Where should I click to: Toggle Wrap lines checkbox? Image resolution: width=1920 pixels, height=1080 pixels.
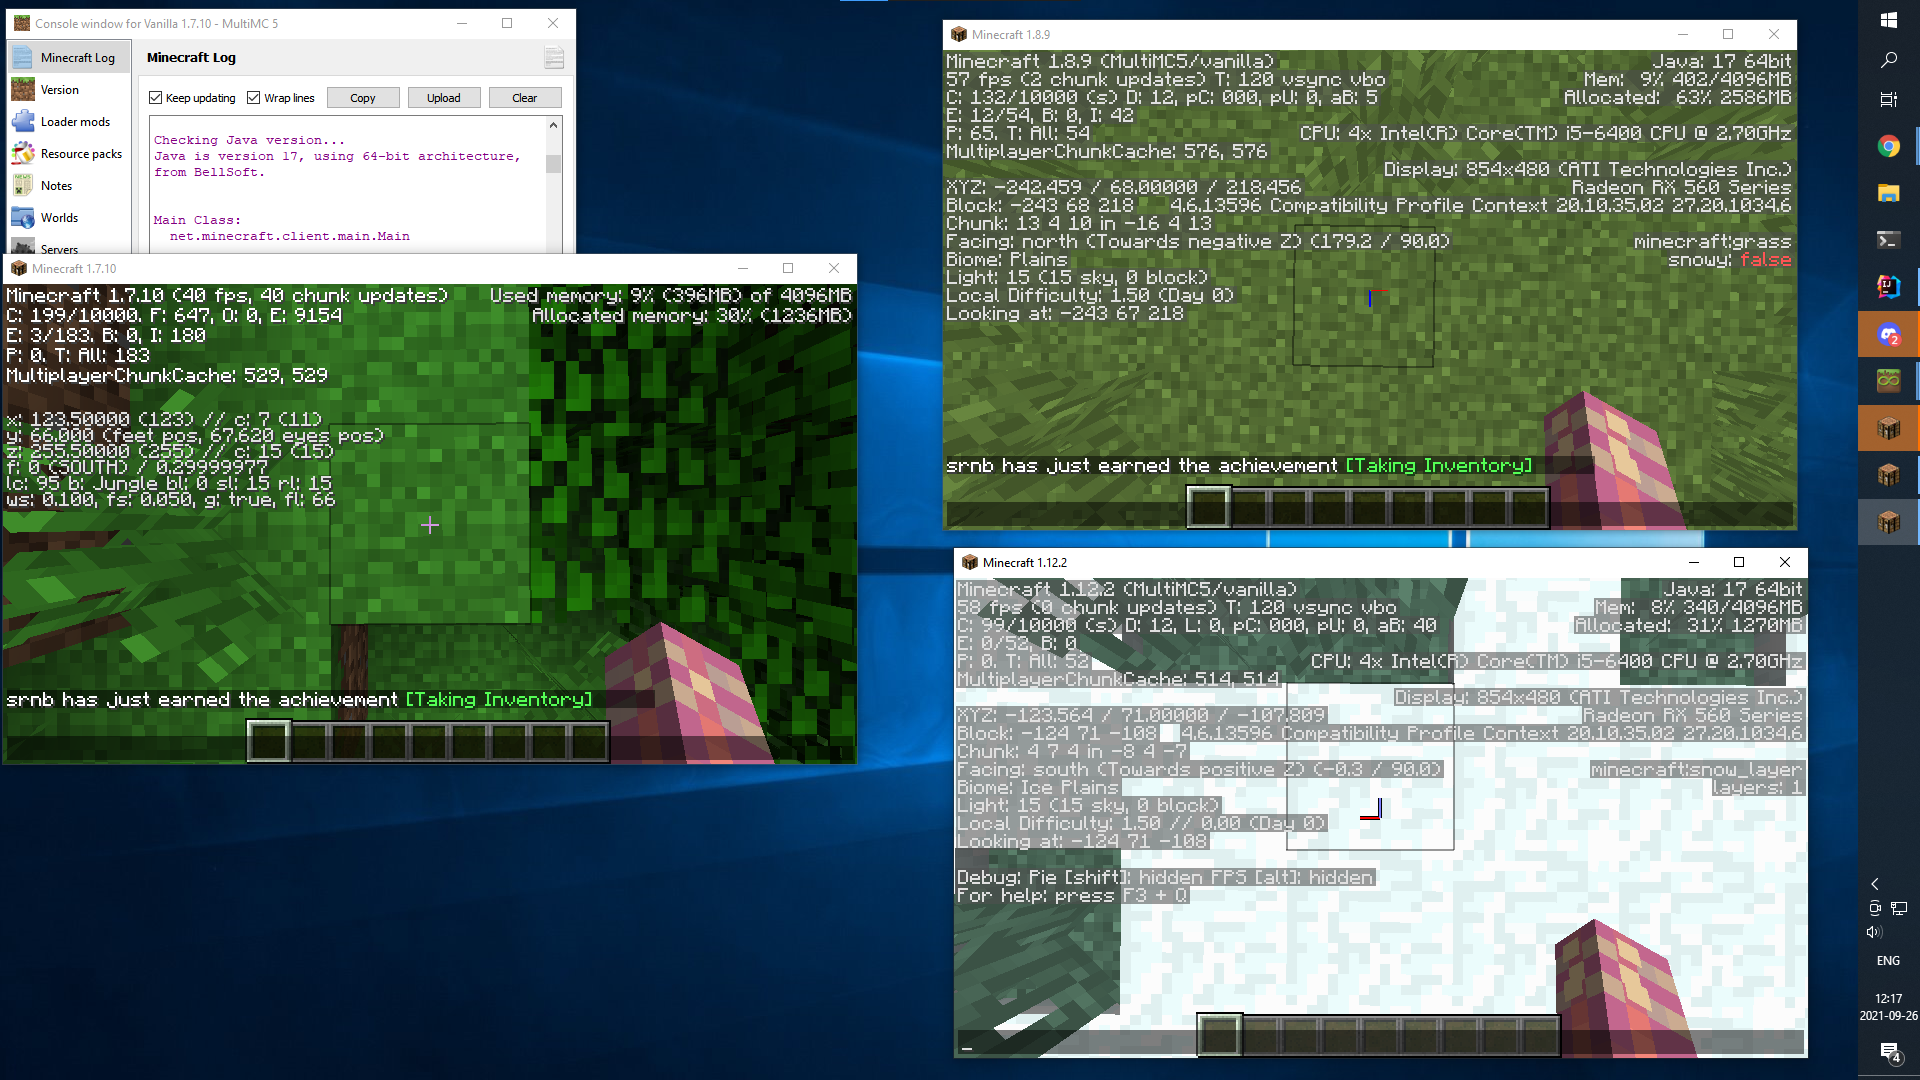pyautogui.click(x=254, y=98)
